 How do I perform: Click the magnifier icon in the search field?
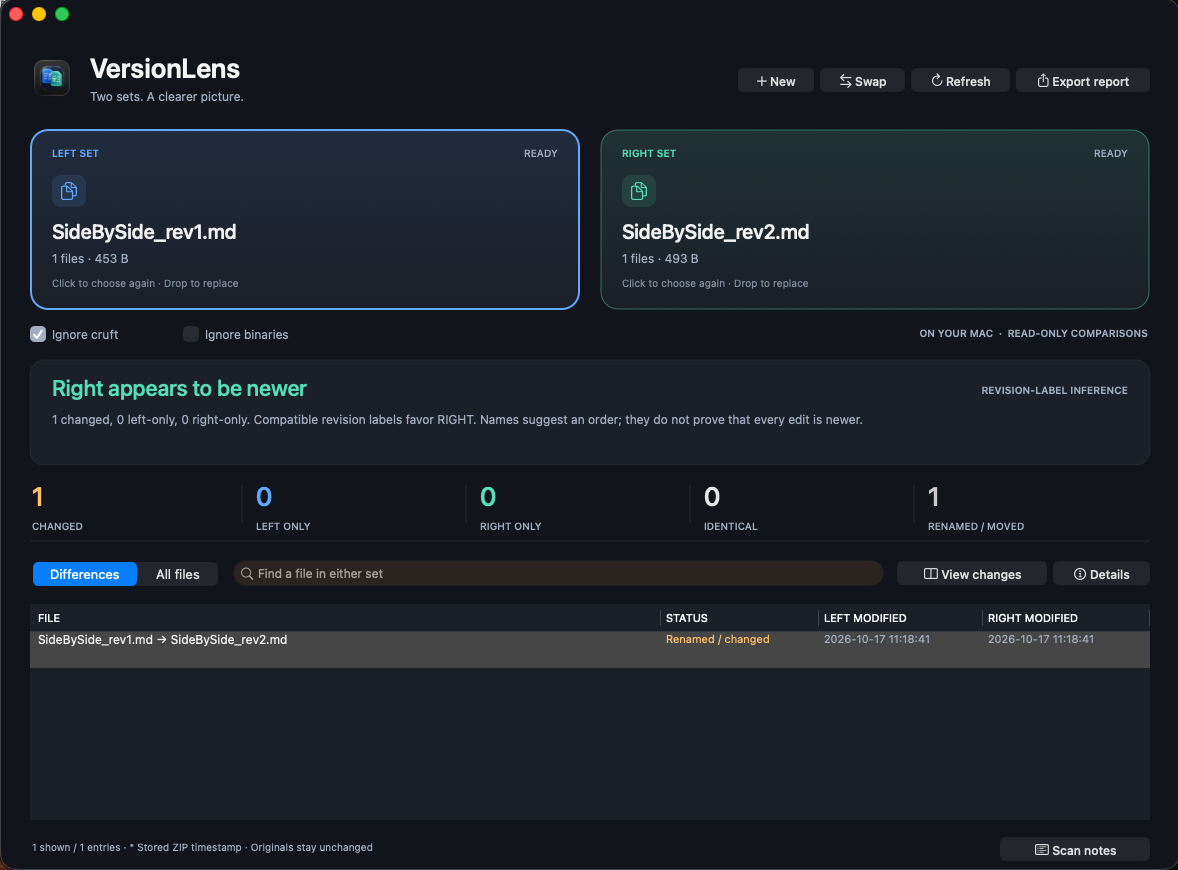246,574
